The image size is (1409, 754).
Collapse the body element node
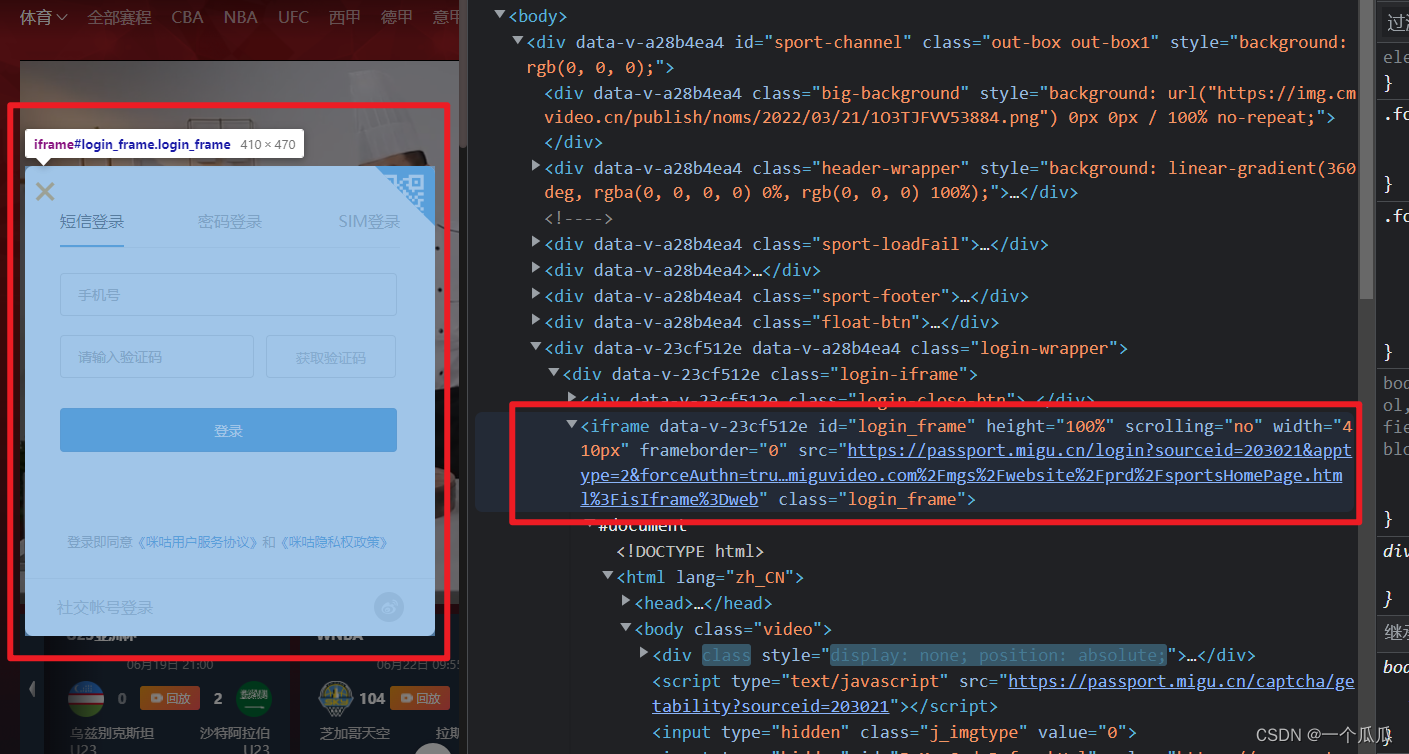click(499, 16)
